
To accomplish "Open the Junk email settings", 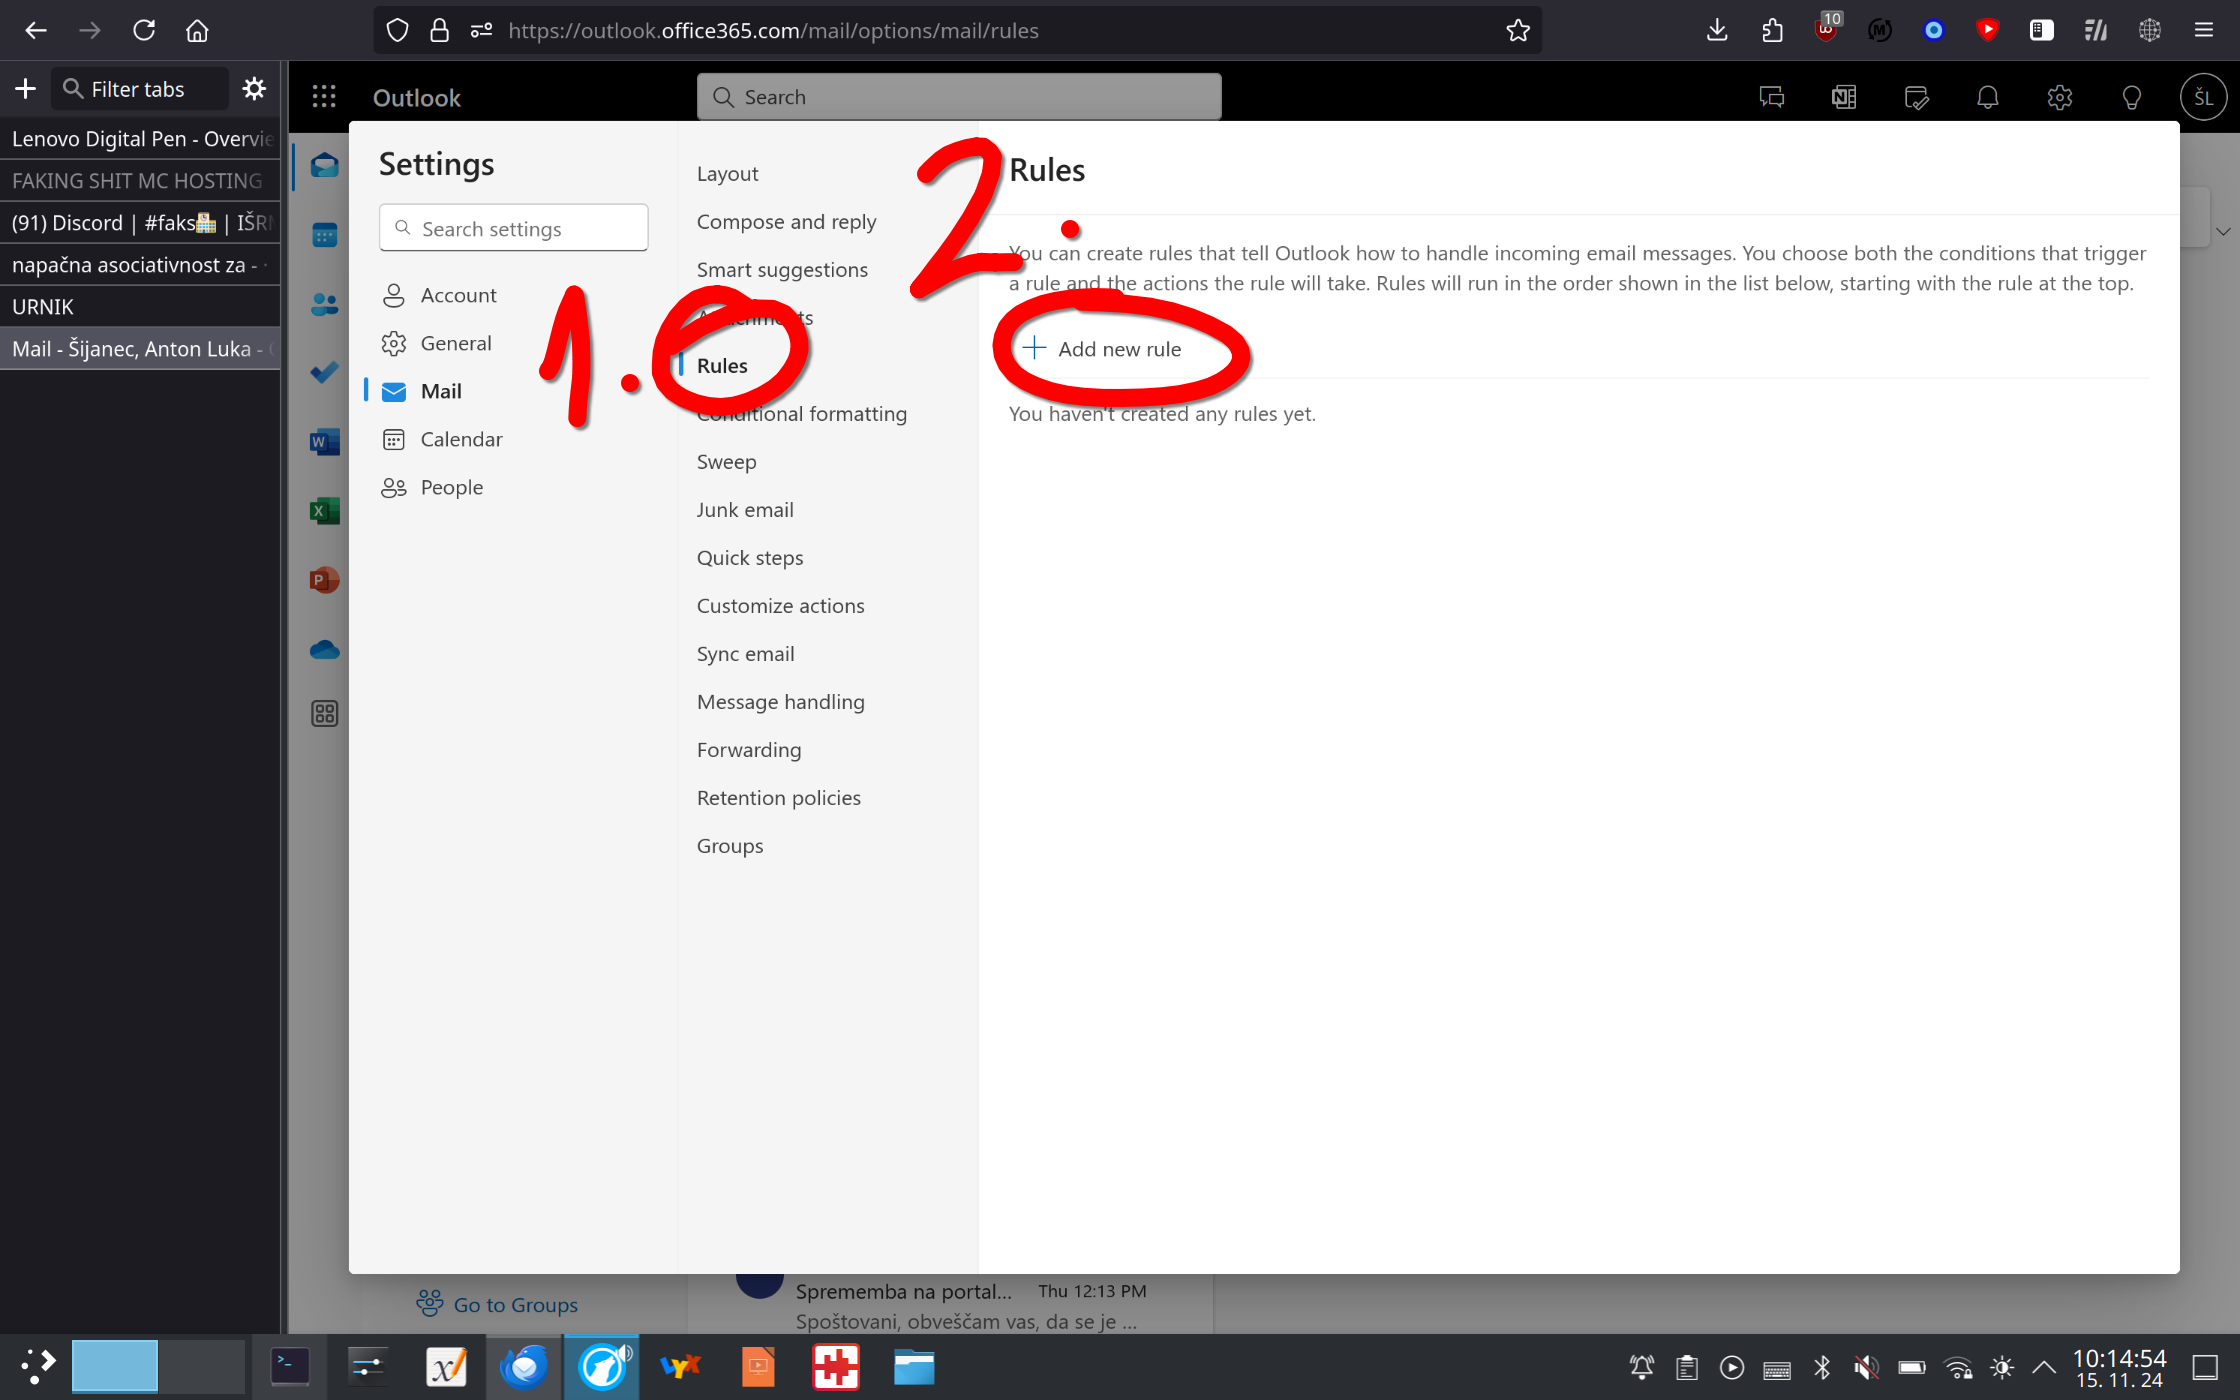I will [x=745, y=510].
